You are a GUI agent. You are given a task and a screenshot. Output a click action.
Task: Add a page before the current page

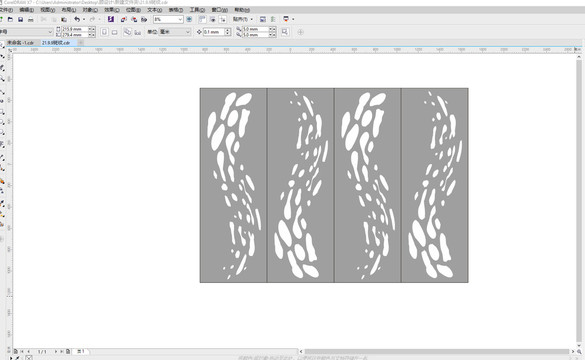16,351
